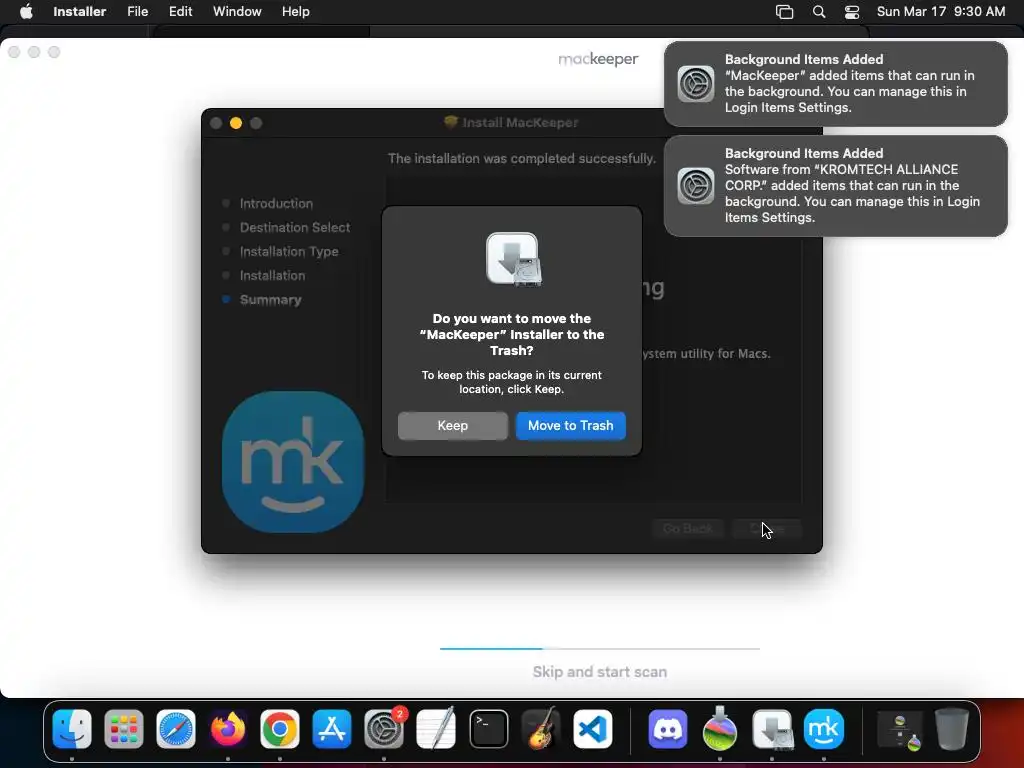Screen dimensions: 1024x768
Task: Open Control Center in the menu bar
Action: 852,12
